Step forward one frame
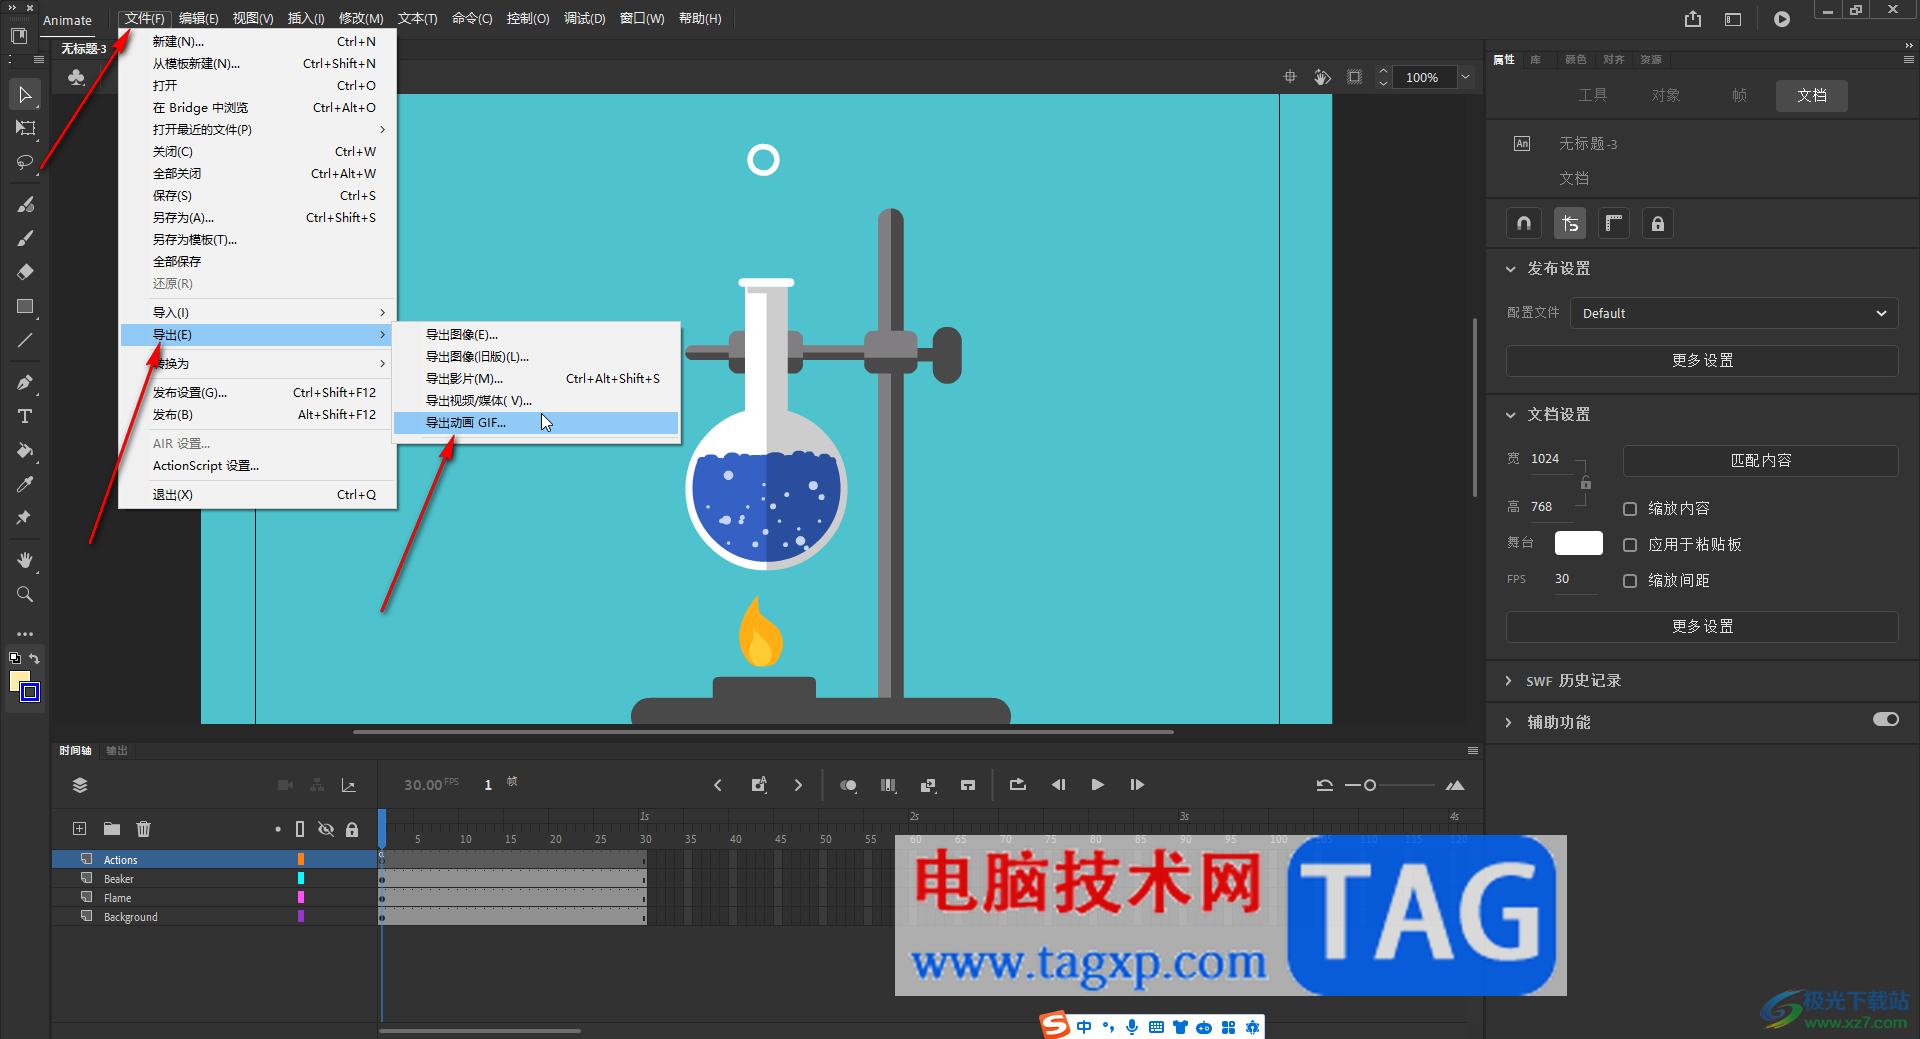 1137,785
